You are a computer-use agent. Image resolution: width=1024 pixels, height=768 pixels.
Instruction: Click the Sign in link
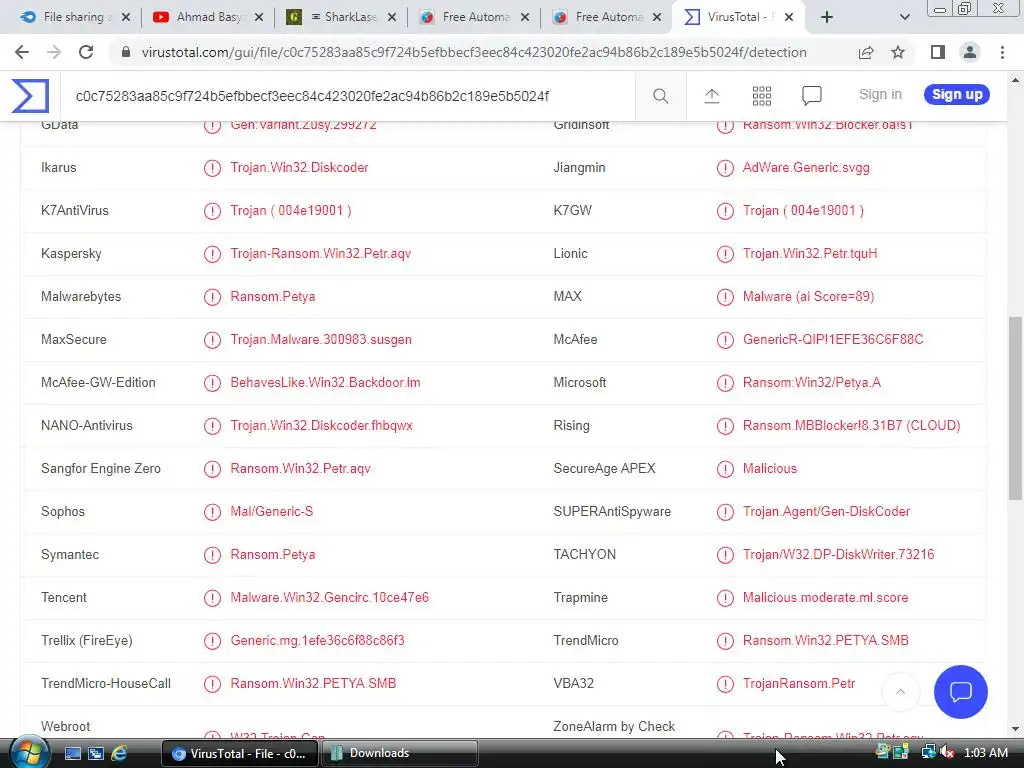[880, 94]
